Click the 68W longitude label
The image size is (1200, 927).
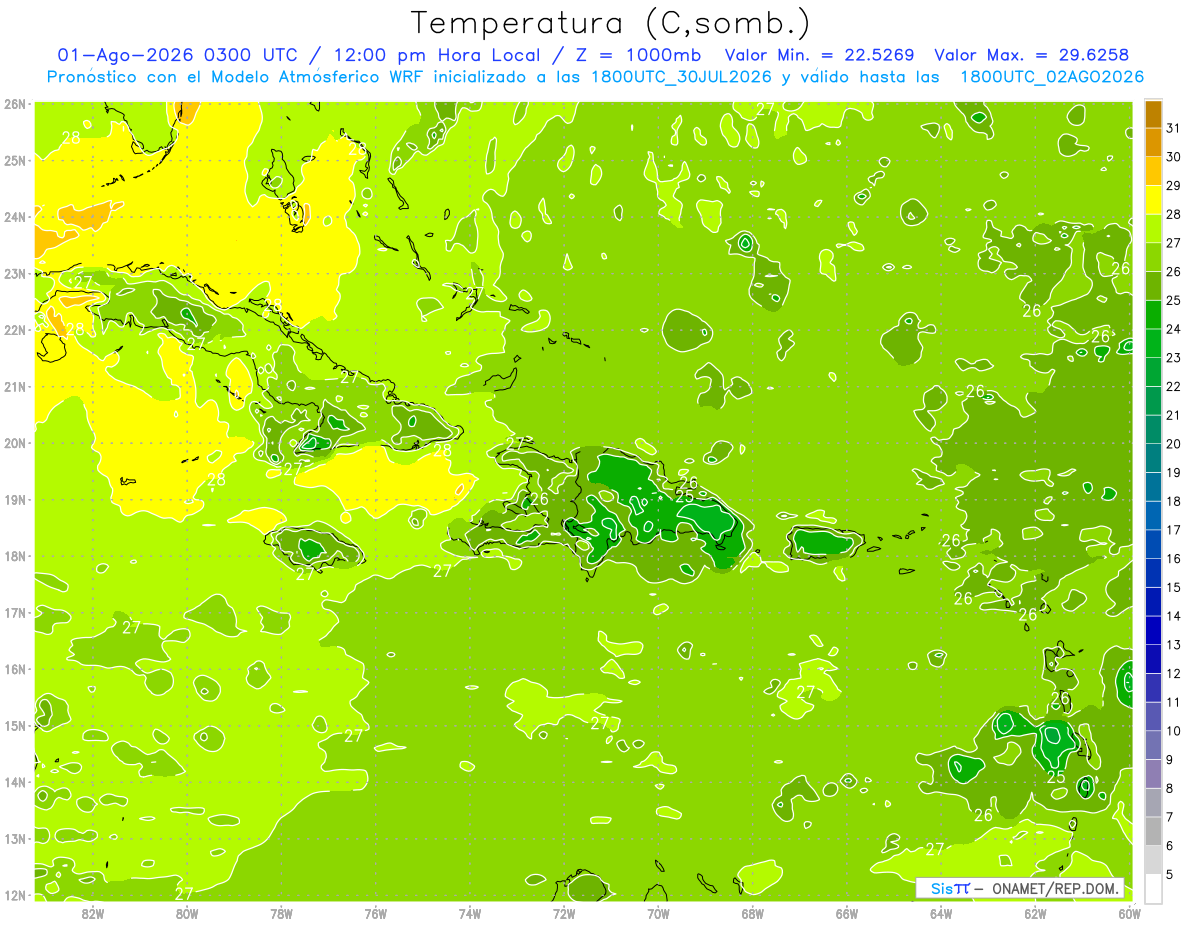[753, 913]
